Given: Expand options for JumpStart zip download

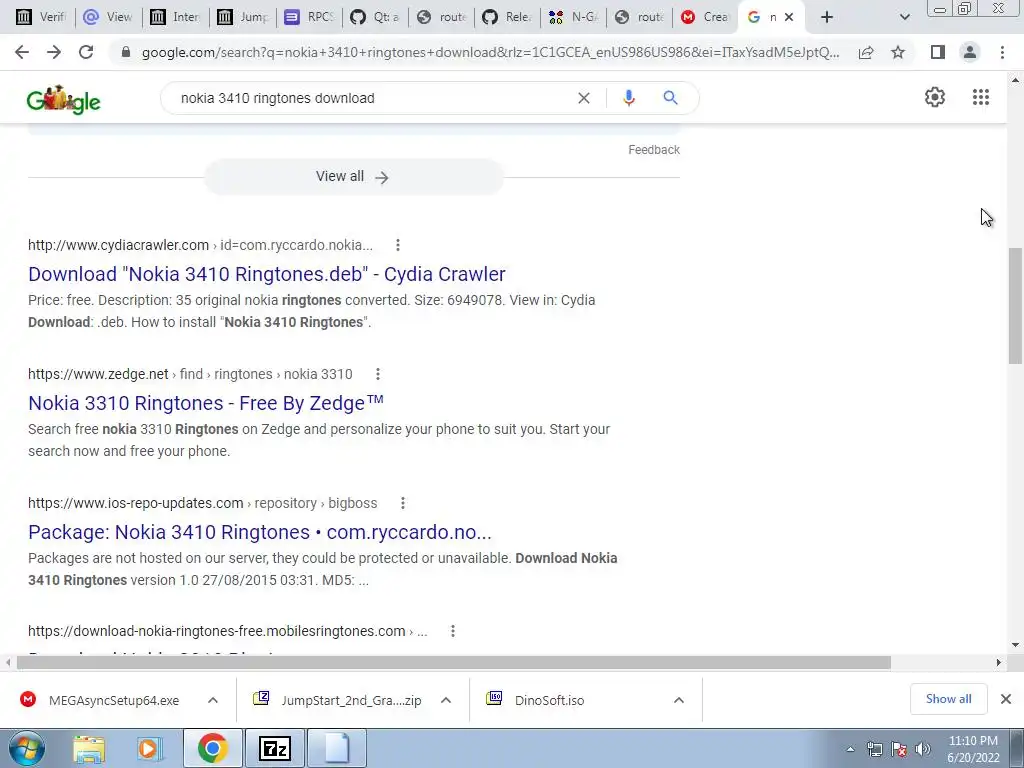Looking at the screenshot, I should pos(446,700).
